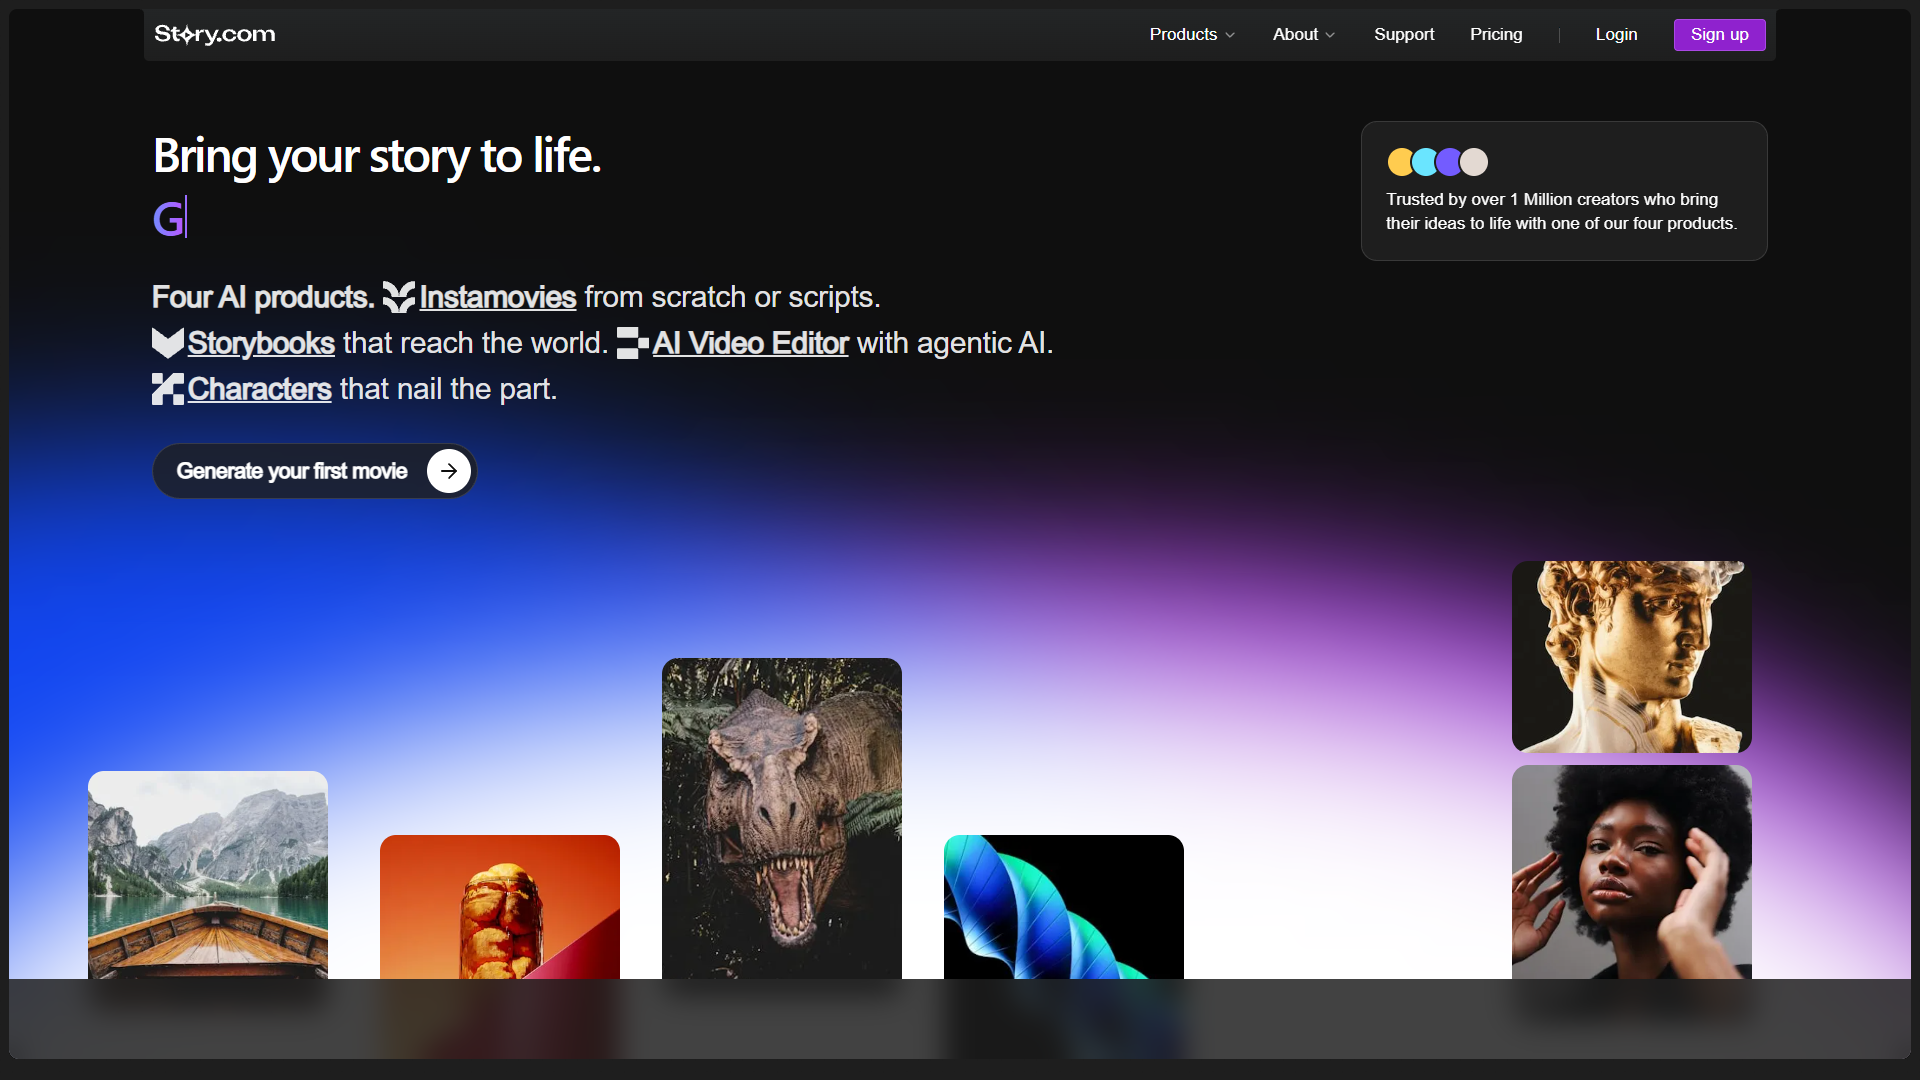Click the Login link

click(x=1616, y=34)
